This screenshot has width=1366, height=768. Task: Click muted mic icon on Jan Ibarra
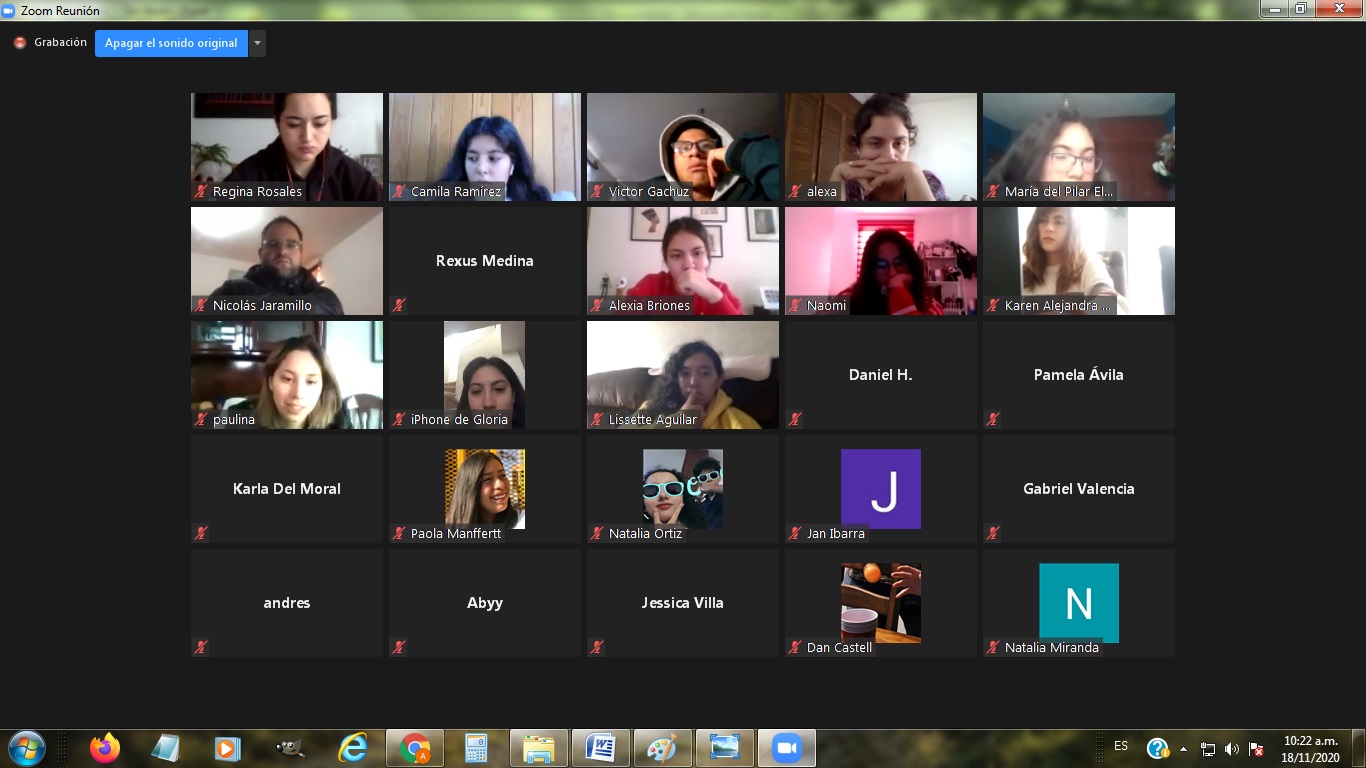coord(795,533)
